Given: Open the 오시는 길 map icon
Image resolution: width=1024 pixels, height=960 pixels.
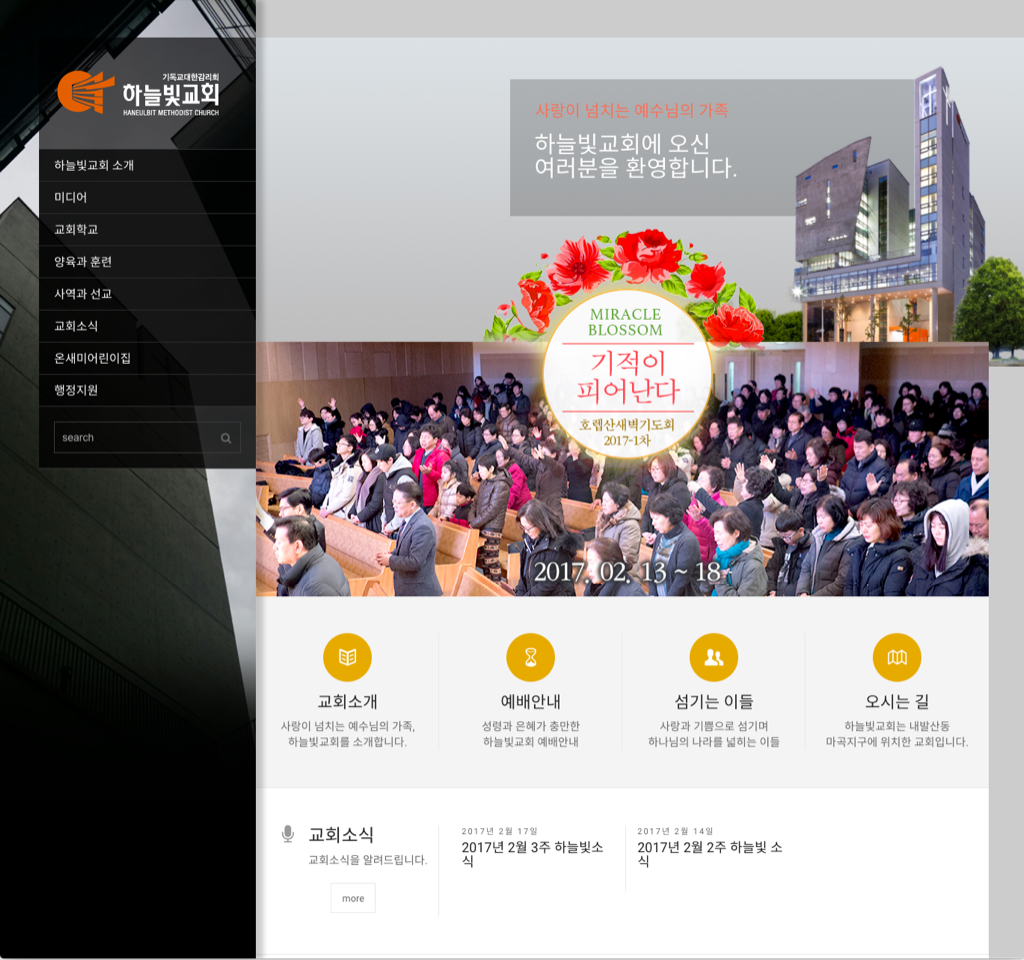Looking at the screenshot, I should 897,657.
